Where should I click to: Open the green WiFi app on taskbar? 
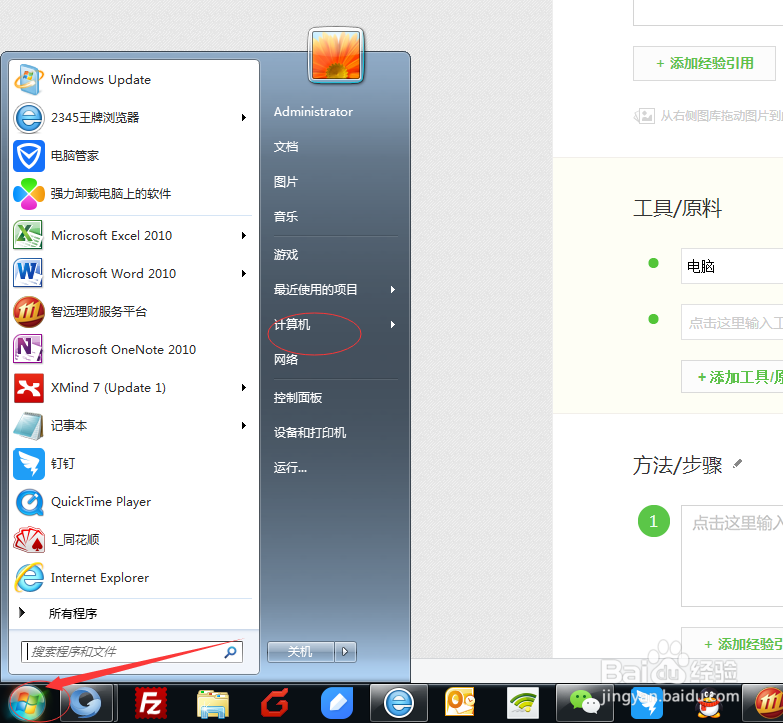(x=523, y=704)
